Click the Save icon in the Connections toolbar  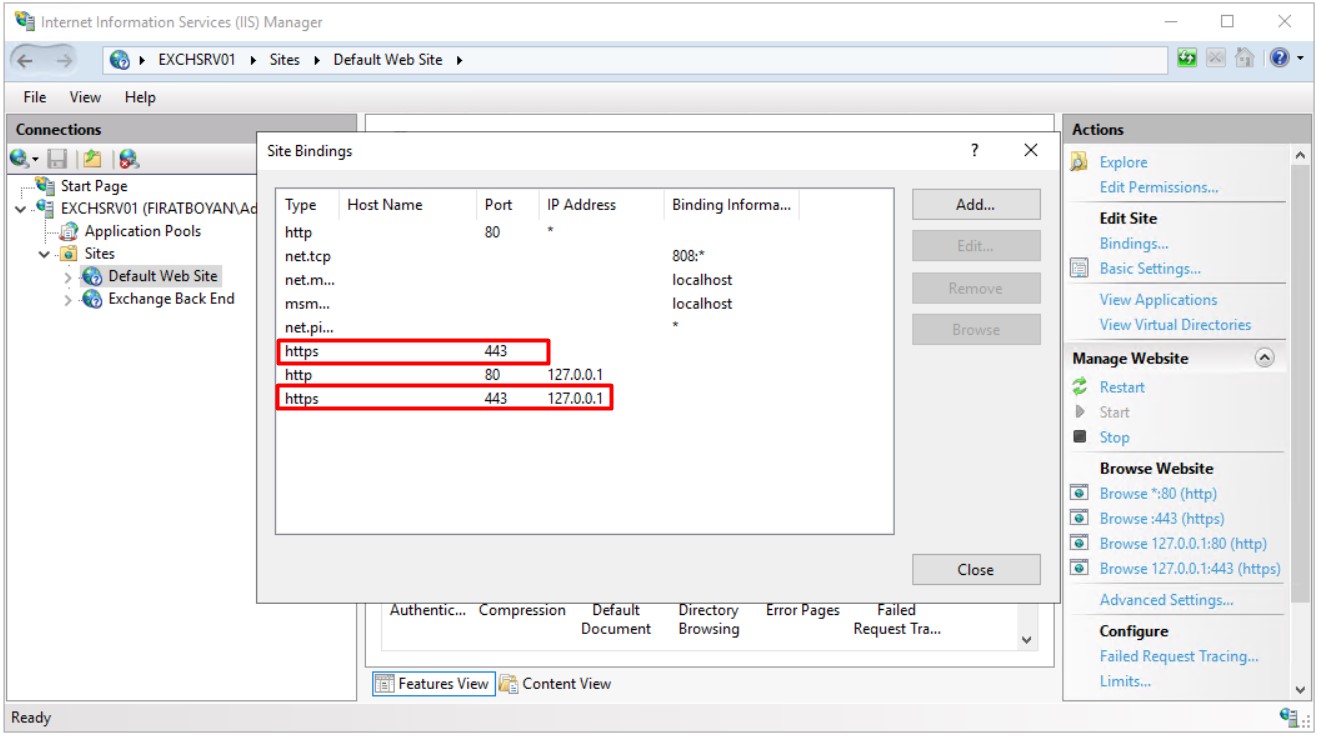58,158
